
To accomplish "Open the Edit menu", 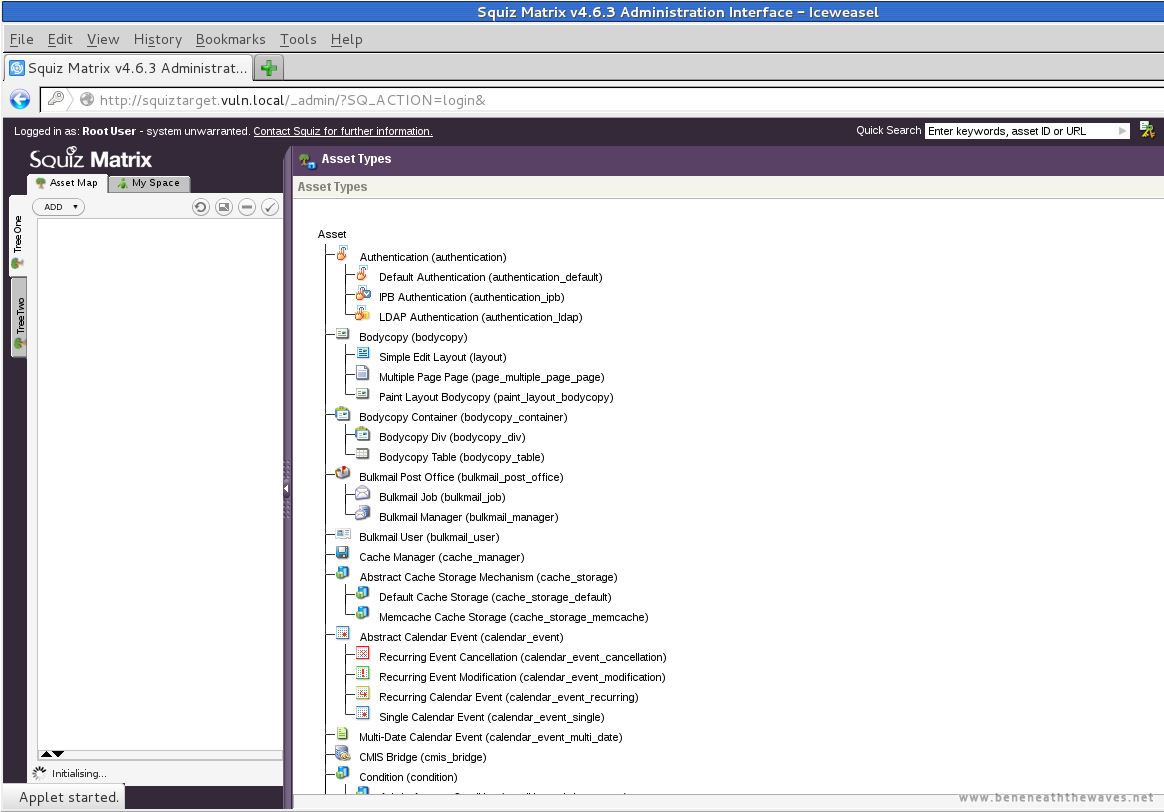I will click(x=60, y=39).
